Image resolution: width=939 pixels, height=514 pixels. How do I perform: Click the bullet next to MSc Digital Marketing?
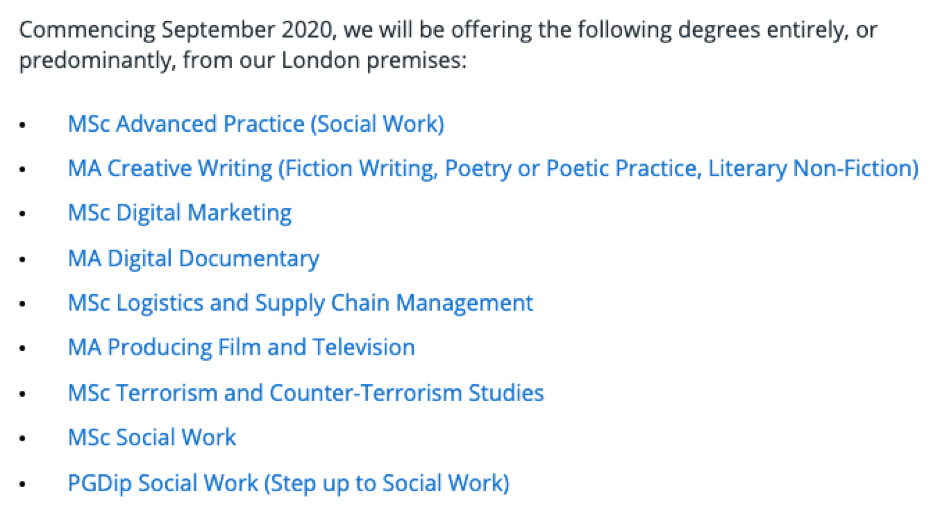click(x=23, y=216)
